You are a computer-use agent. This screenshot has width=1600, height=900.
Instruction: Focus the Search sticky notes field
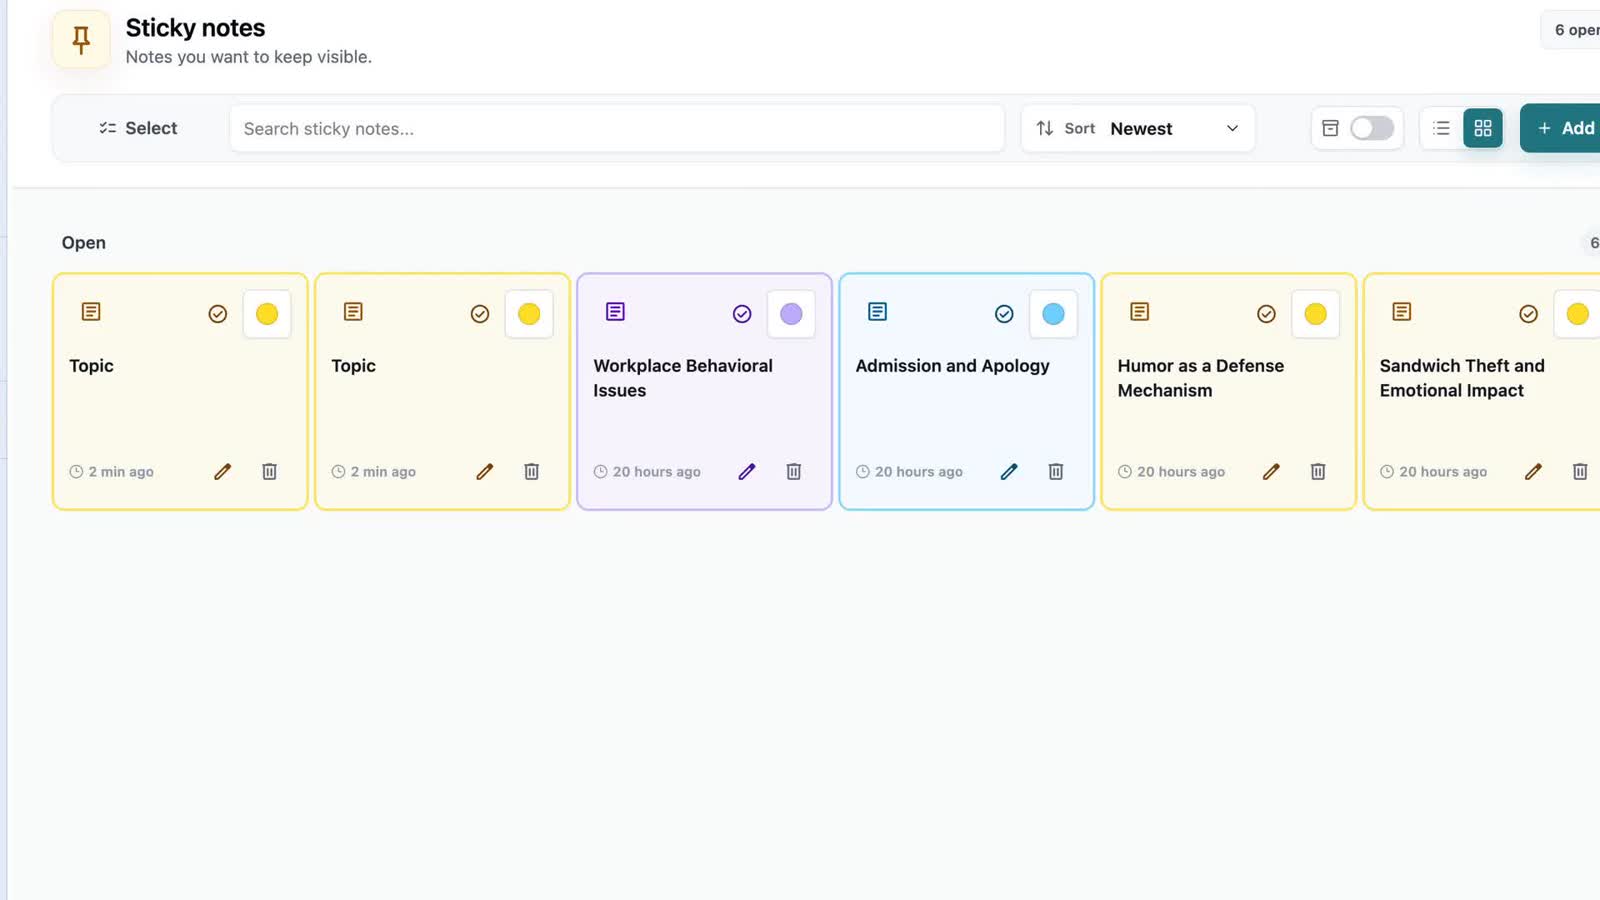[617, 128]
